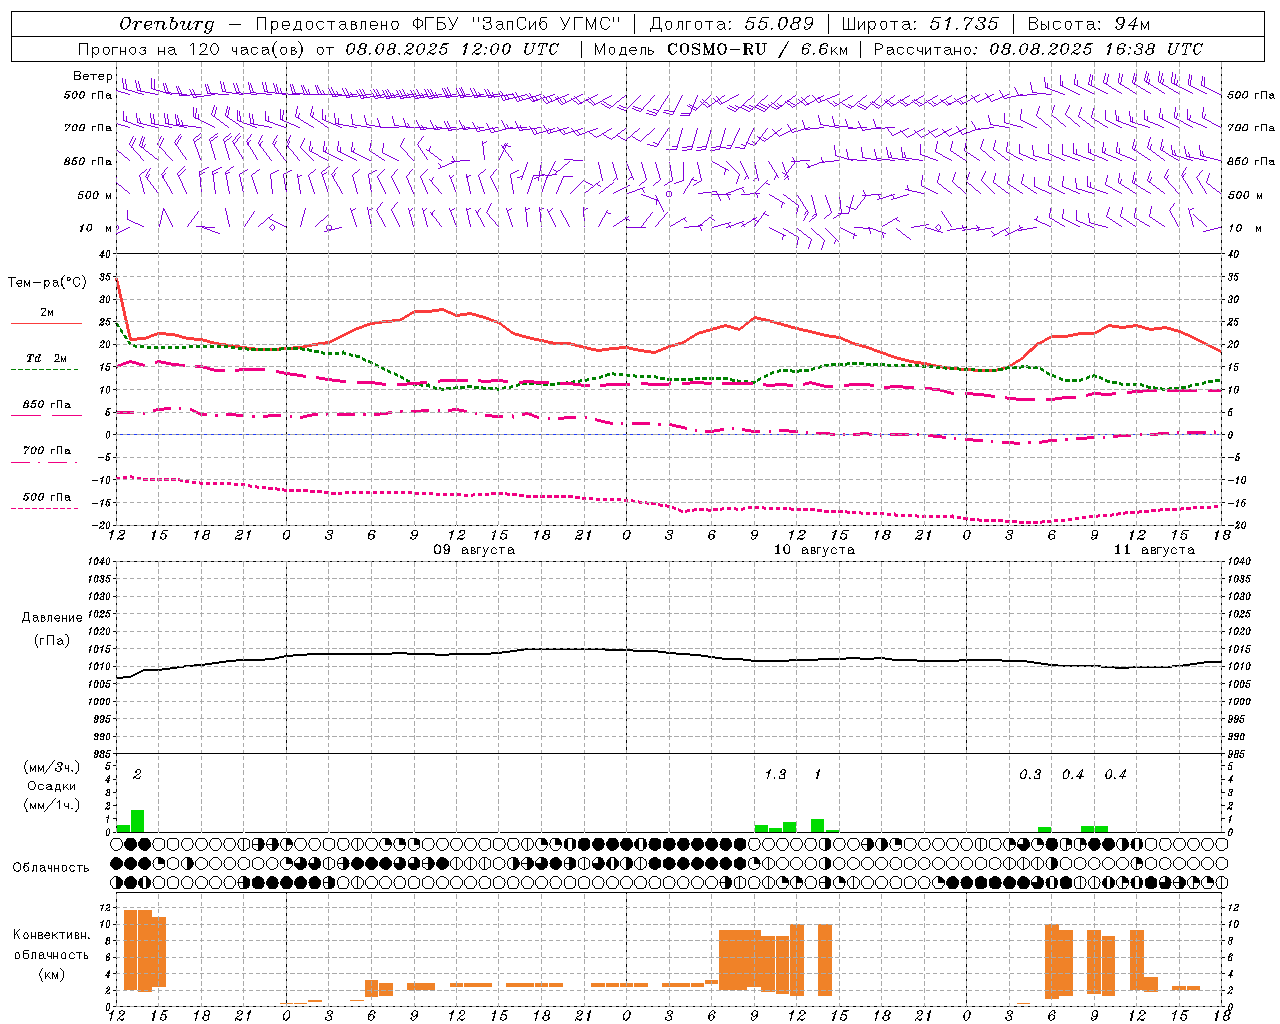1280x1024 pixels.
Task: Click the 'Td 2м' dew point legend label
Action: (47, 358)
